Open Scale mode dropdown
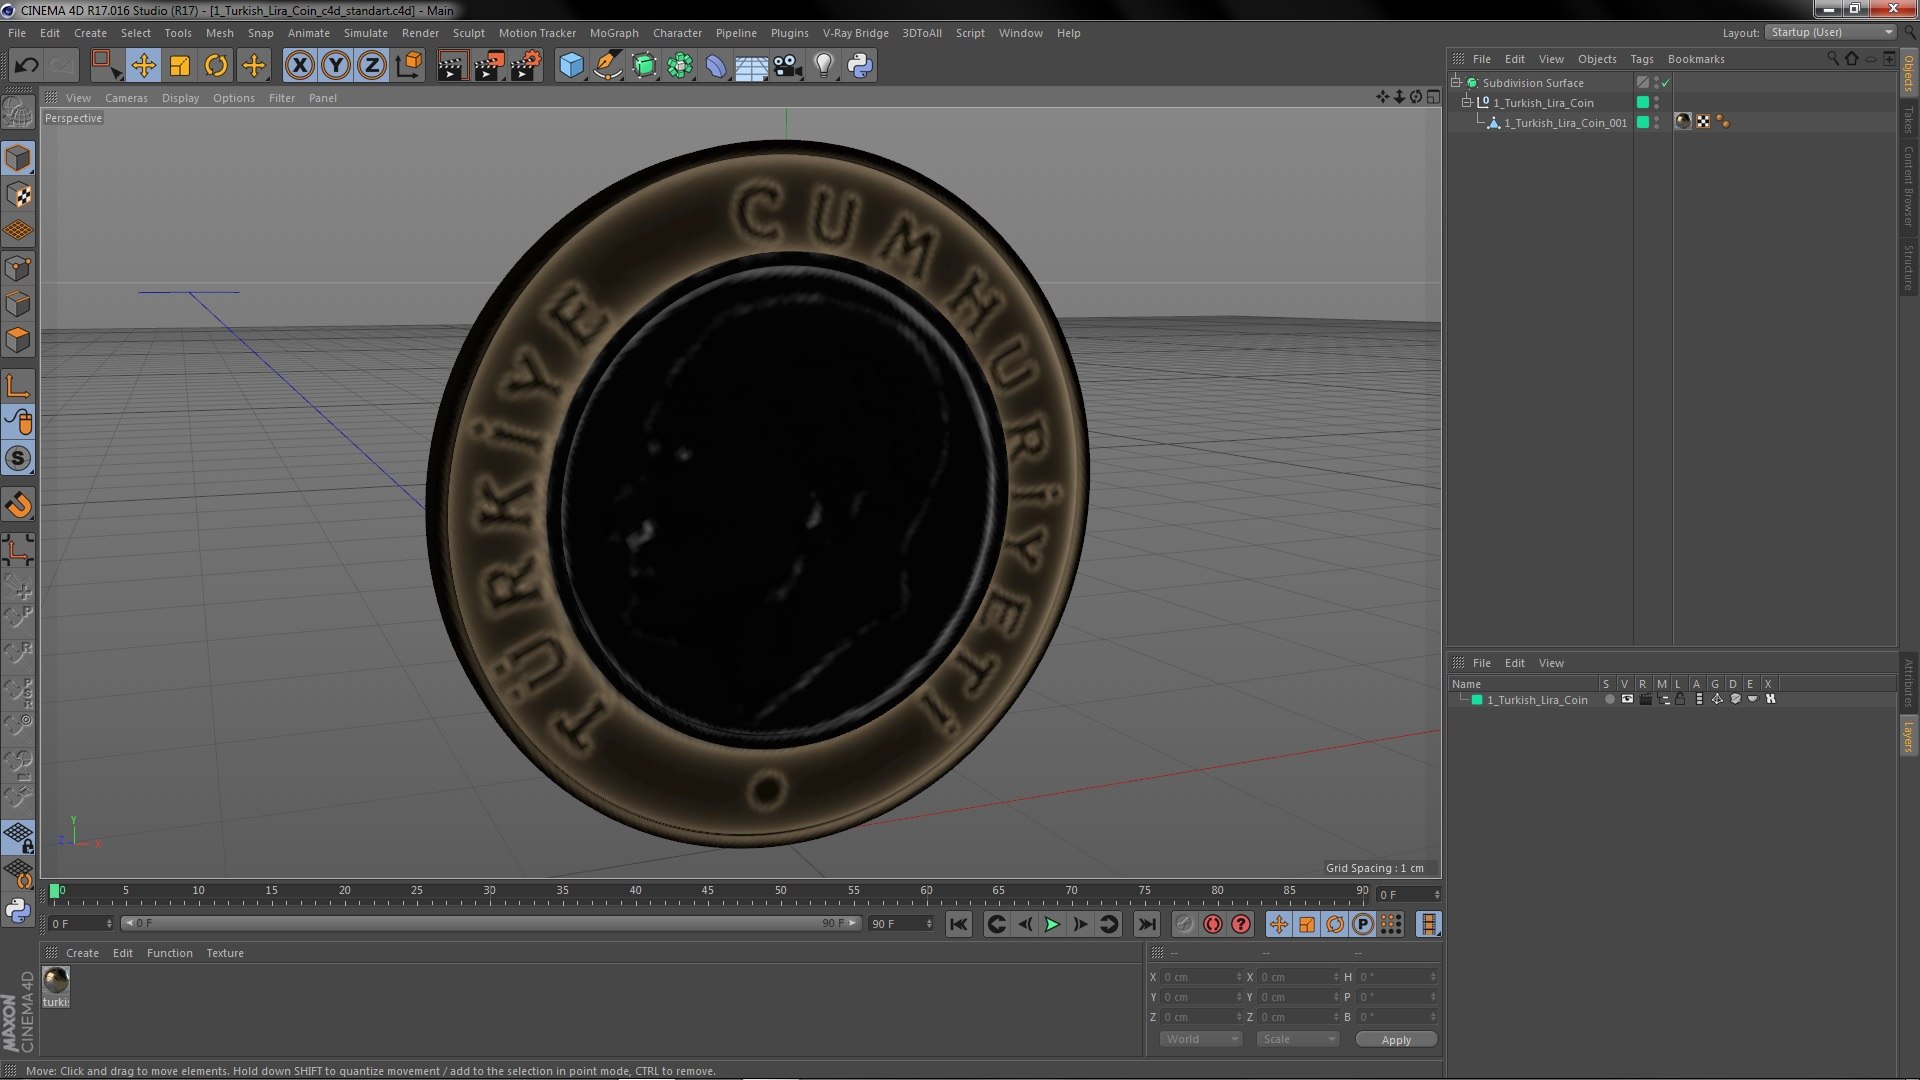Image resolution: width=1920 pixels, height=1080 pixels. (1297, 1040)
